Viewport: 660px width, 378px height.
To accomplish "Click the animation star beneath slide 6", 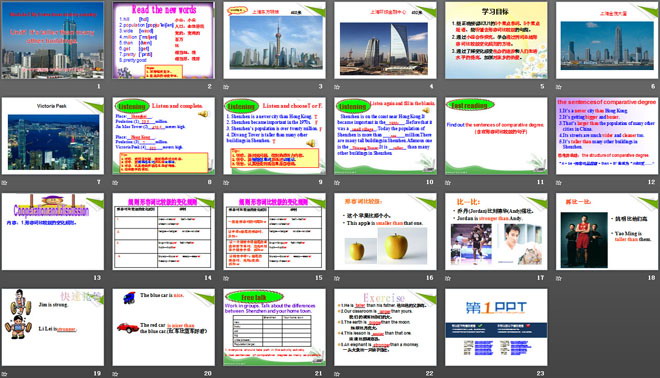I will 559,87.
